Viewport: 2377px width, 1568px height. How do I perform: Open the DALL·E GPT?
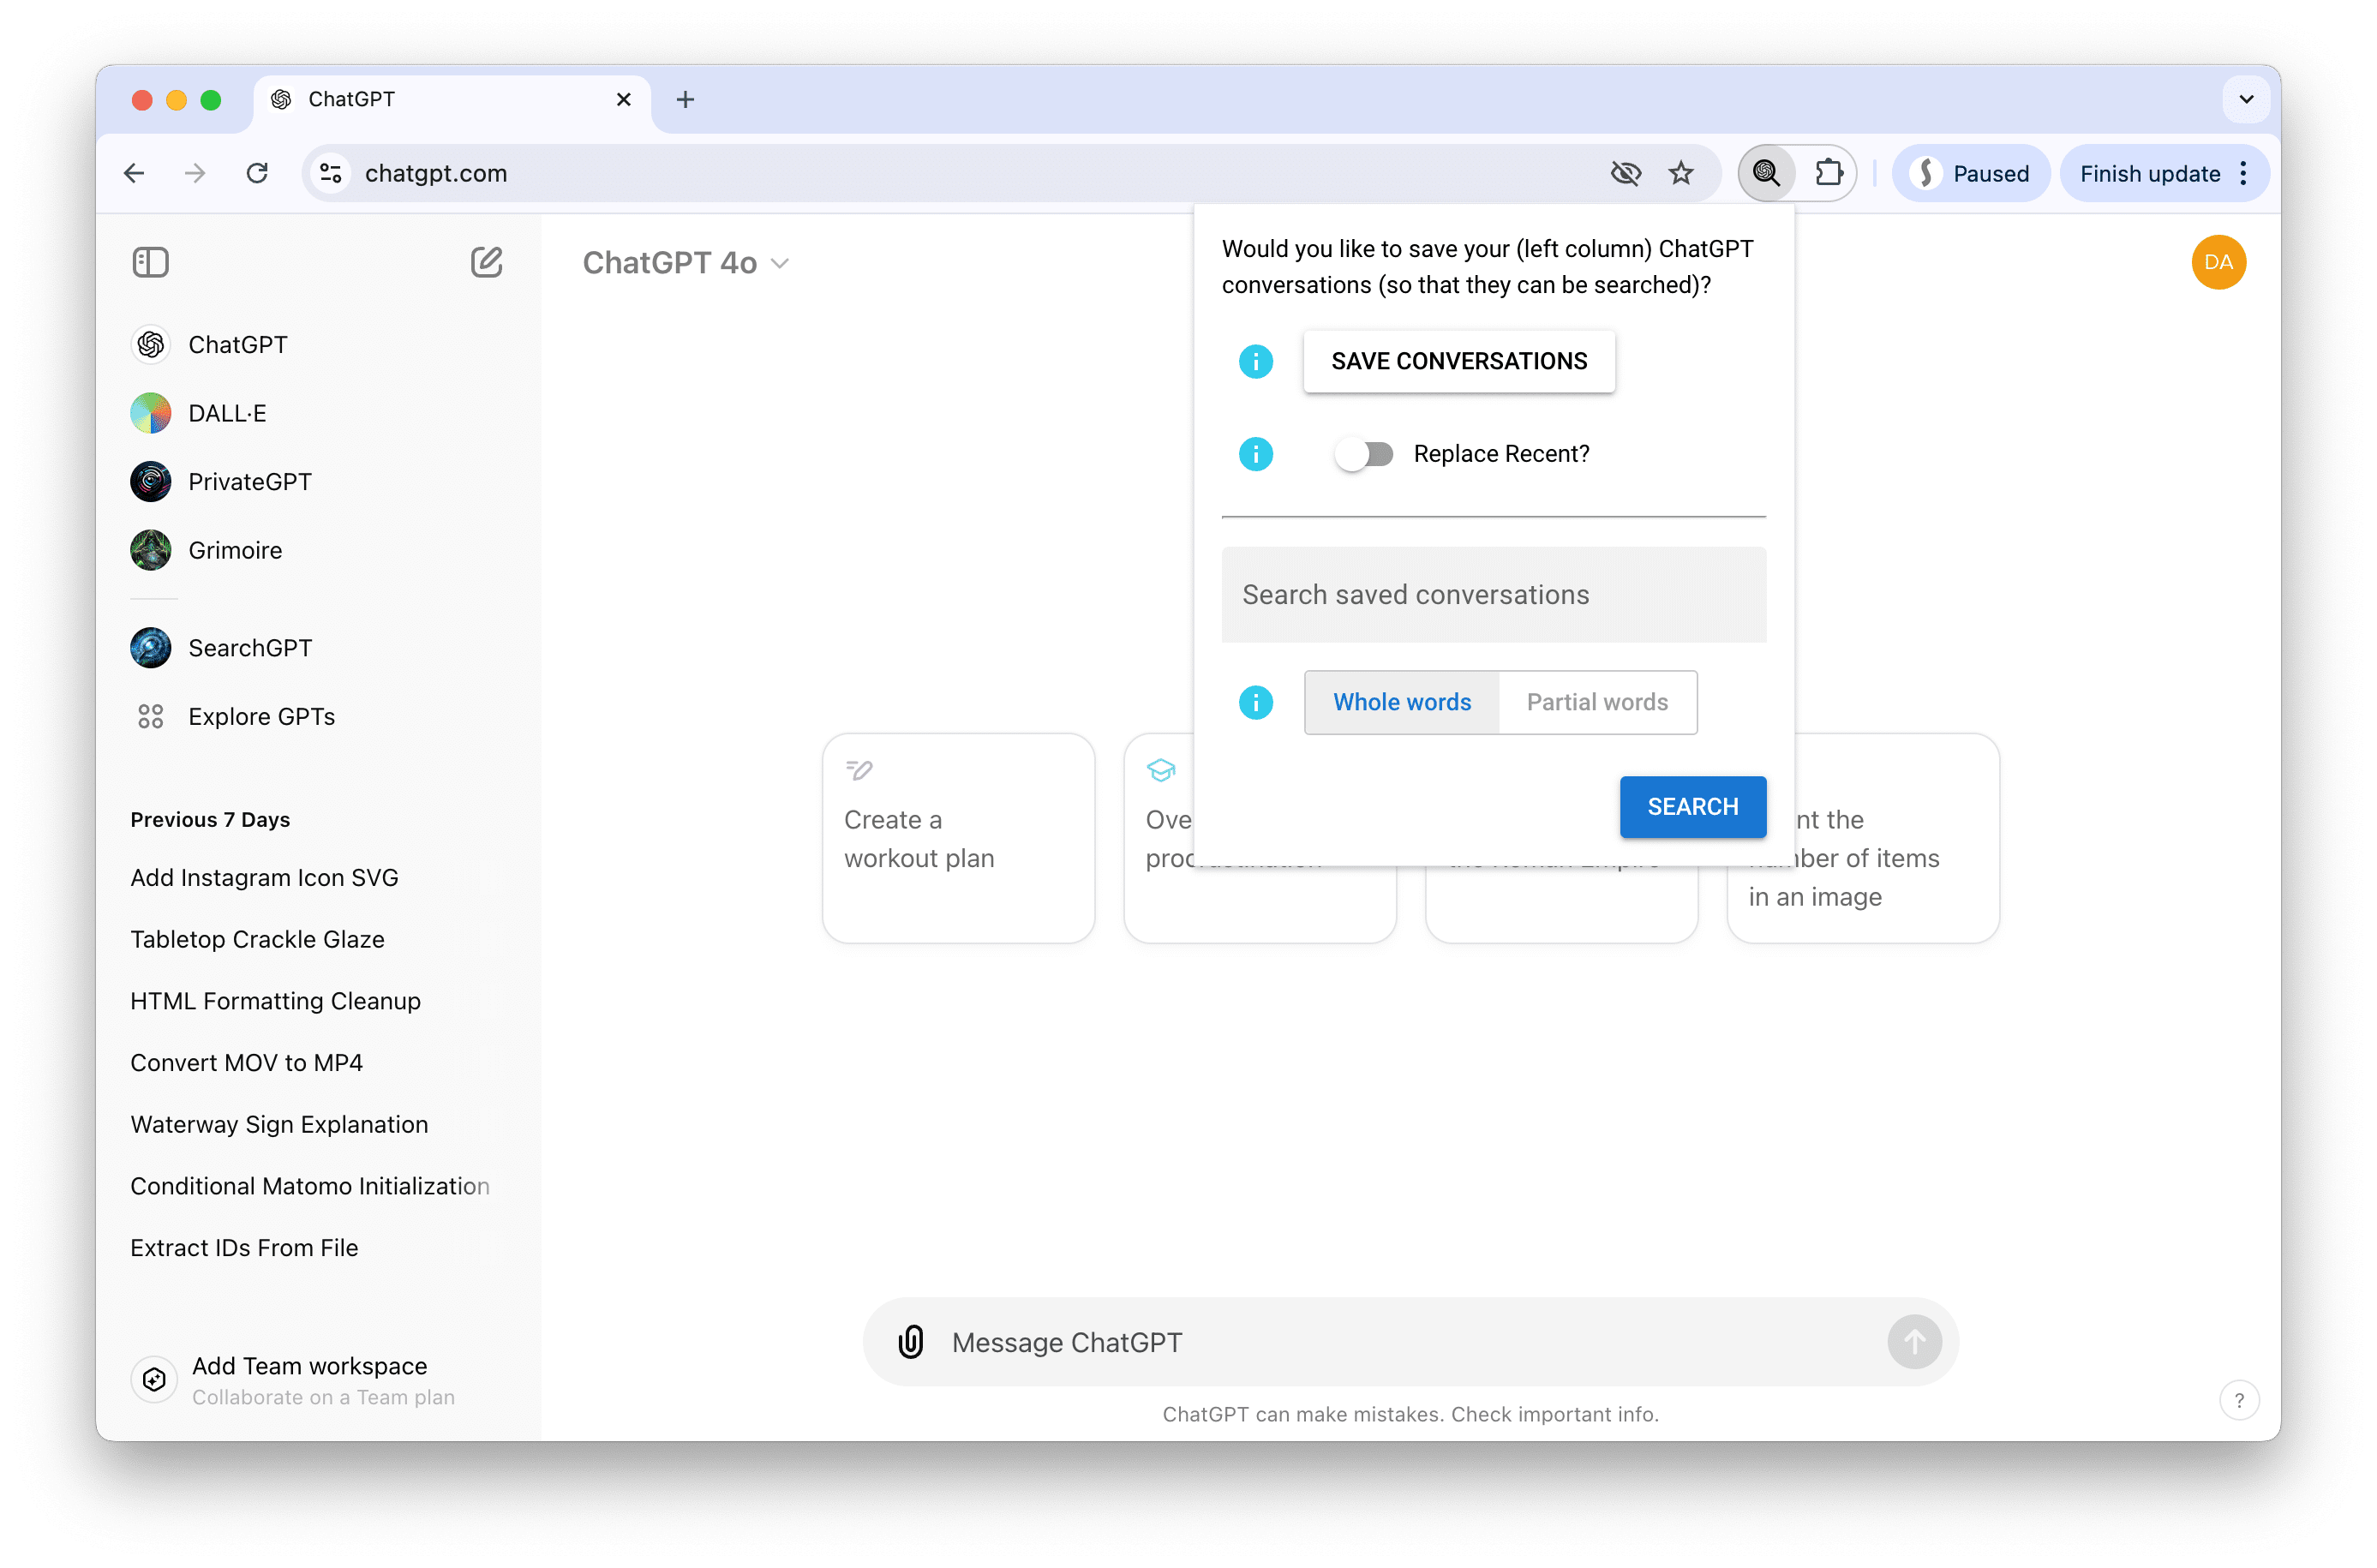[150, 413]
